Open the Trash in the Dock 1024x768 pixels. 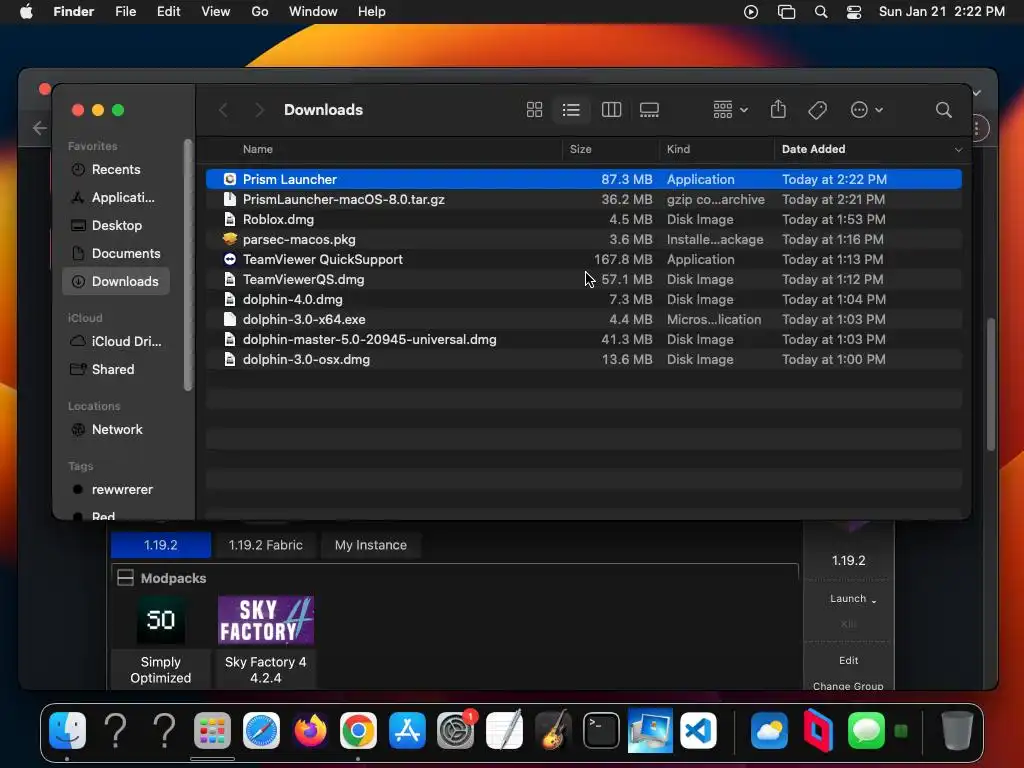coord(957,730)
